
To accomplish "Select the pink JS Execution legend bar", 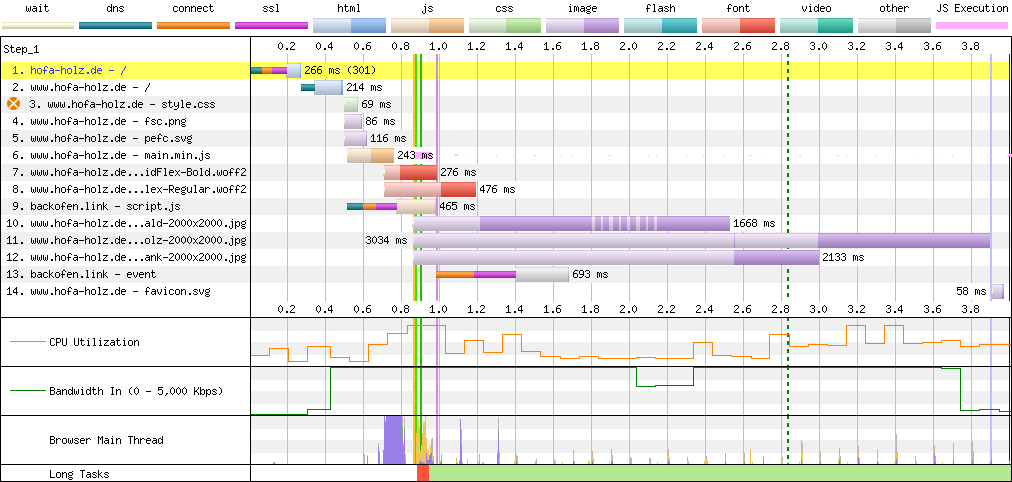I will [972, 26].
